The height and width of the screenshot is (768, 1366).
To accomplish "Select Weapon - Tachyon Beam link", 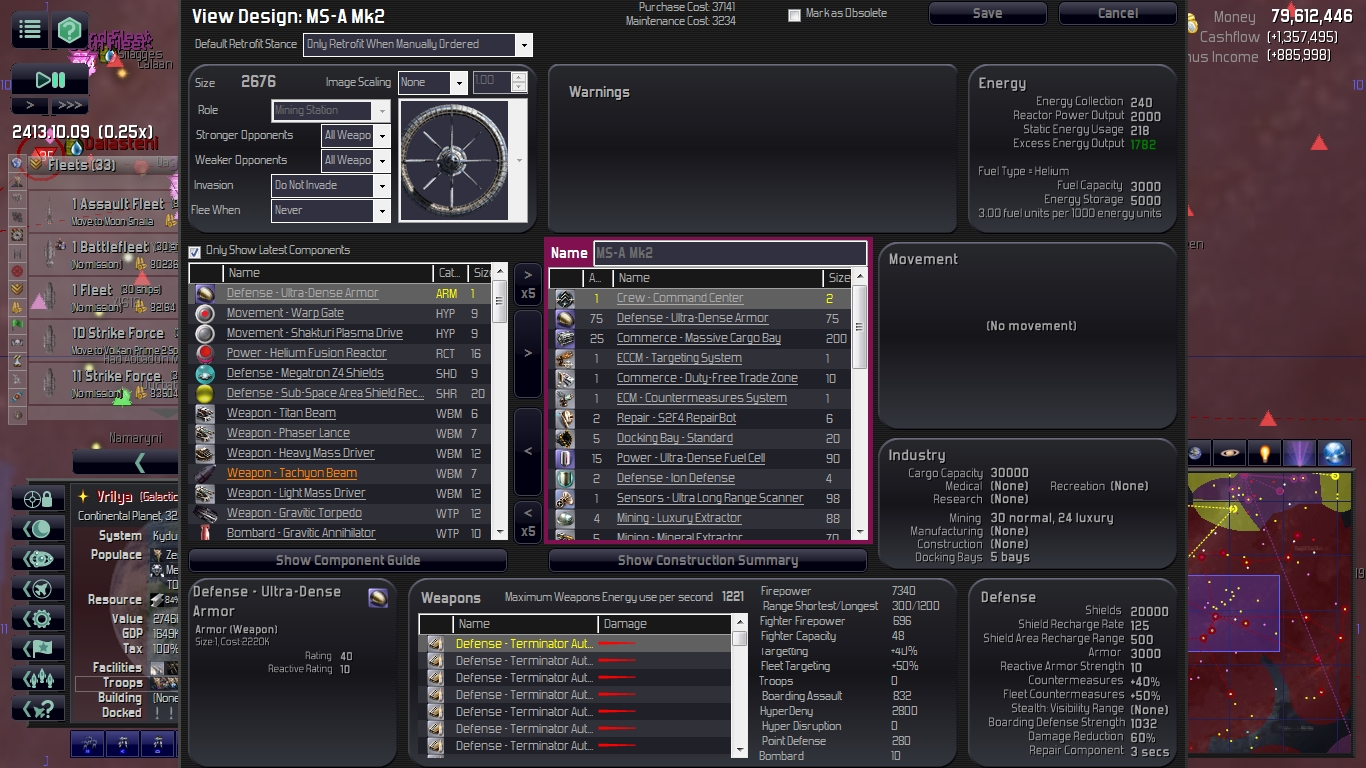I will point(291,473).
